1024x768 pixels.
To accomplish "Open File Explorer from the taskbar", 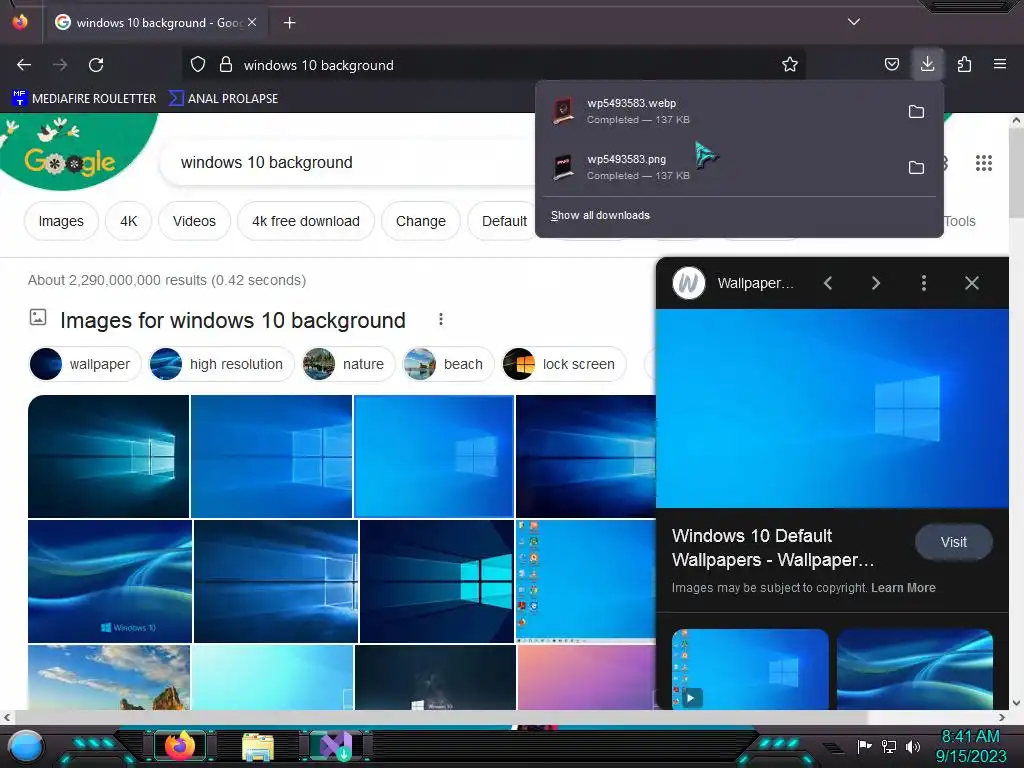I will click(258, 746).
